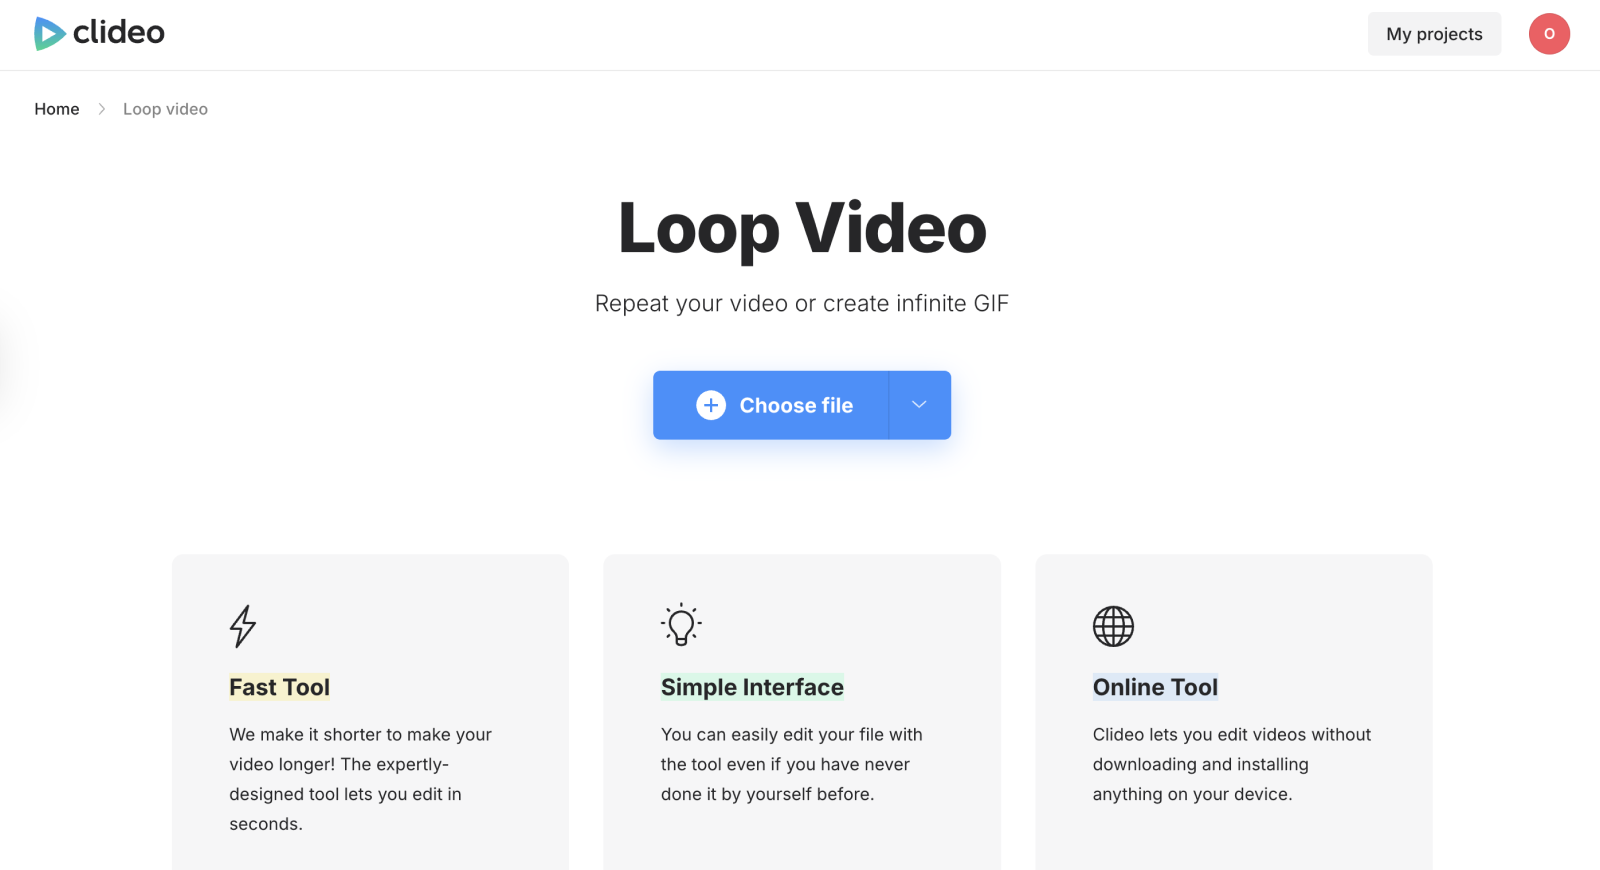Click the Simple Interface heading
Image resolution: width=1600 pixels, height=870 pixels.
click(x=752, y=687)
